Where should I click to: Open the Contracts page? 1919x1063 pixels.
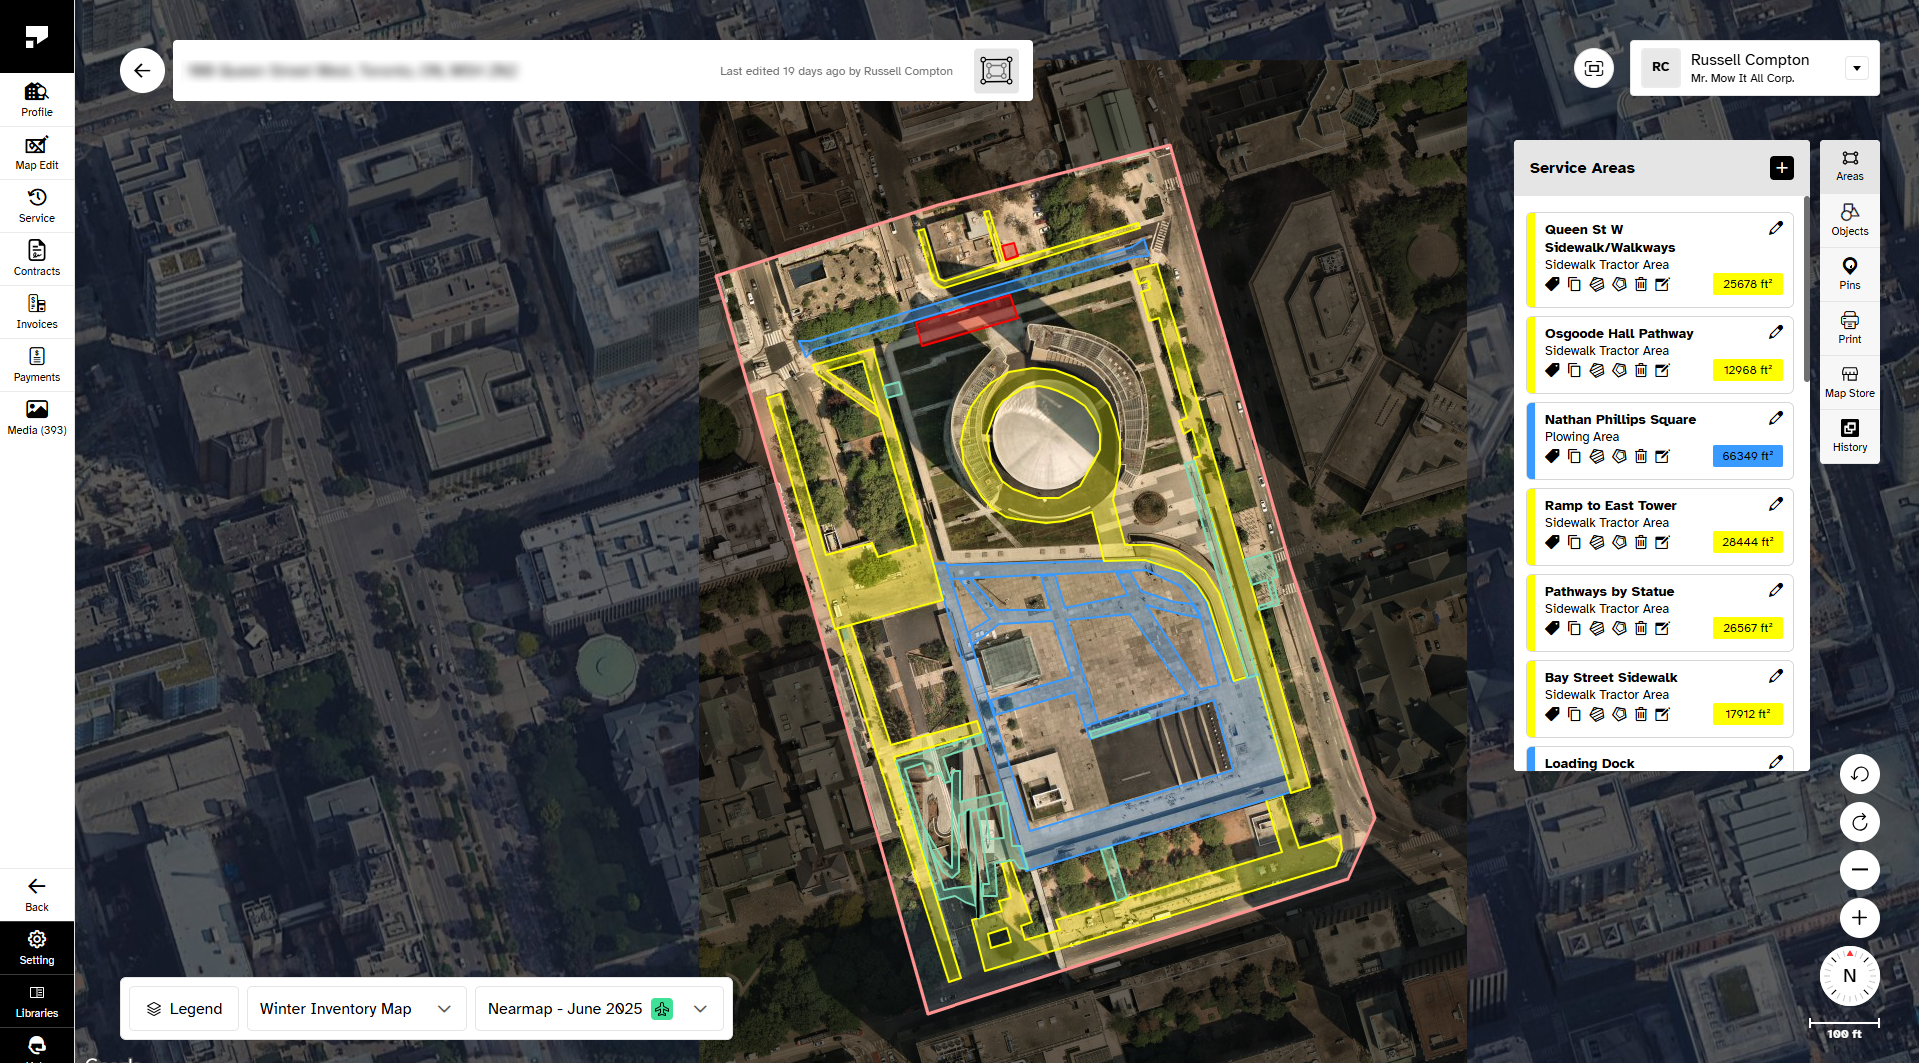(37, 259)
